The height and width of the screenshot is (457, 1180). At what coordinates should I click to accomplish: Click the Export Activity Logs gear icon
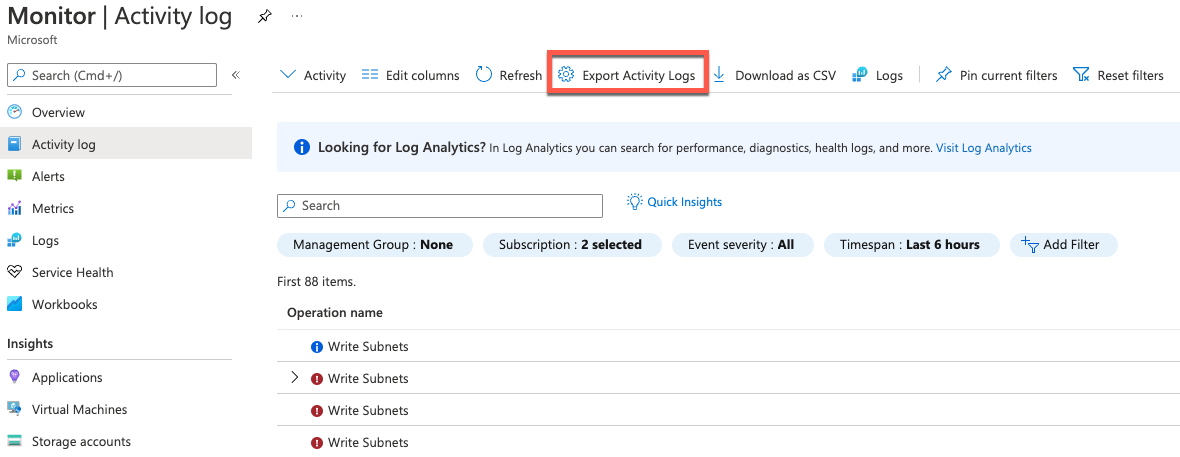[566, 75]
